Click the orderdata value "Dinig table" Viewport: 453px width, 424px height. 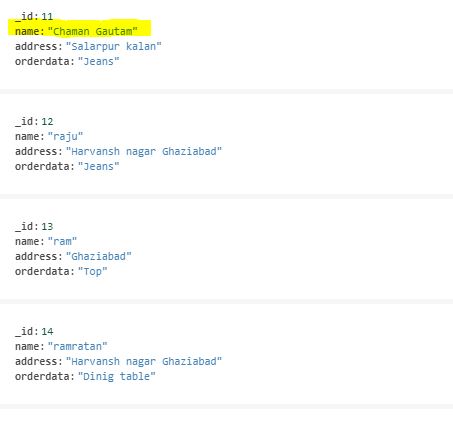click(x=117, y=376)
